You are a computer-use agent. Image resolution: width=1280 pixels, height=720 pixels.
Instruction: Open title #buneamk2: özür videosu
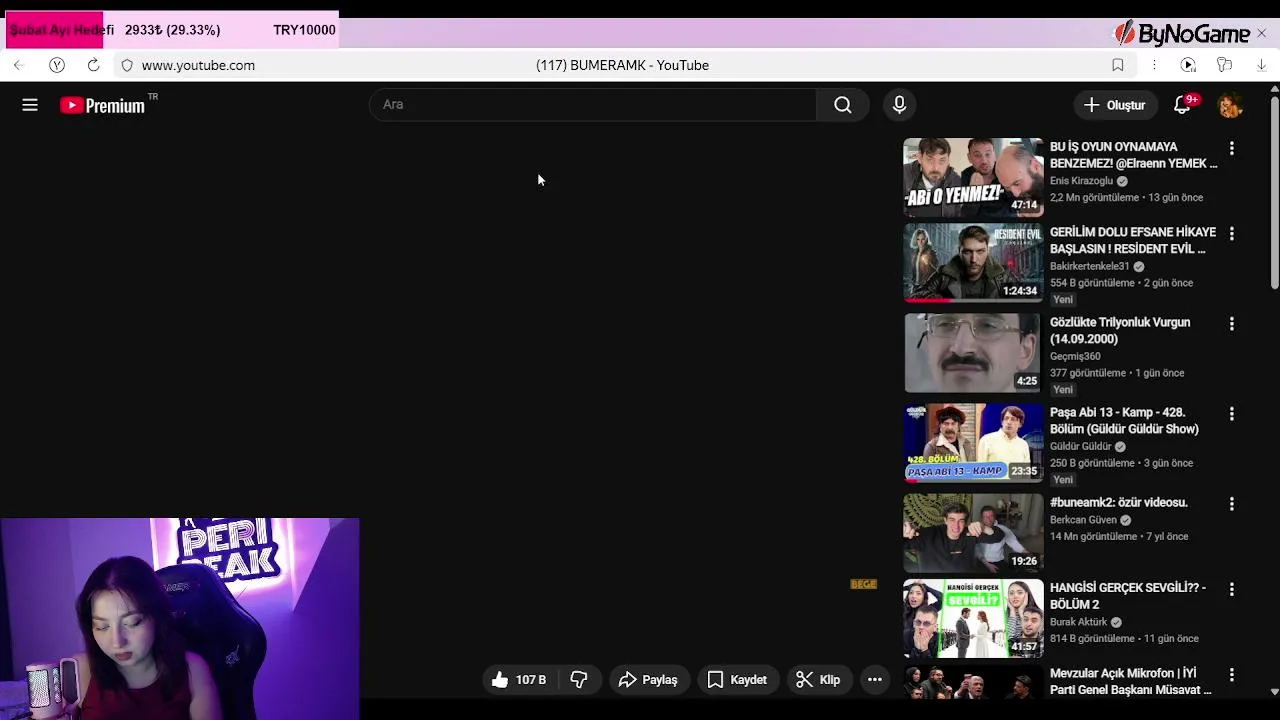click(x=1119, y=503)
